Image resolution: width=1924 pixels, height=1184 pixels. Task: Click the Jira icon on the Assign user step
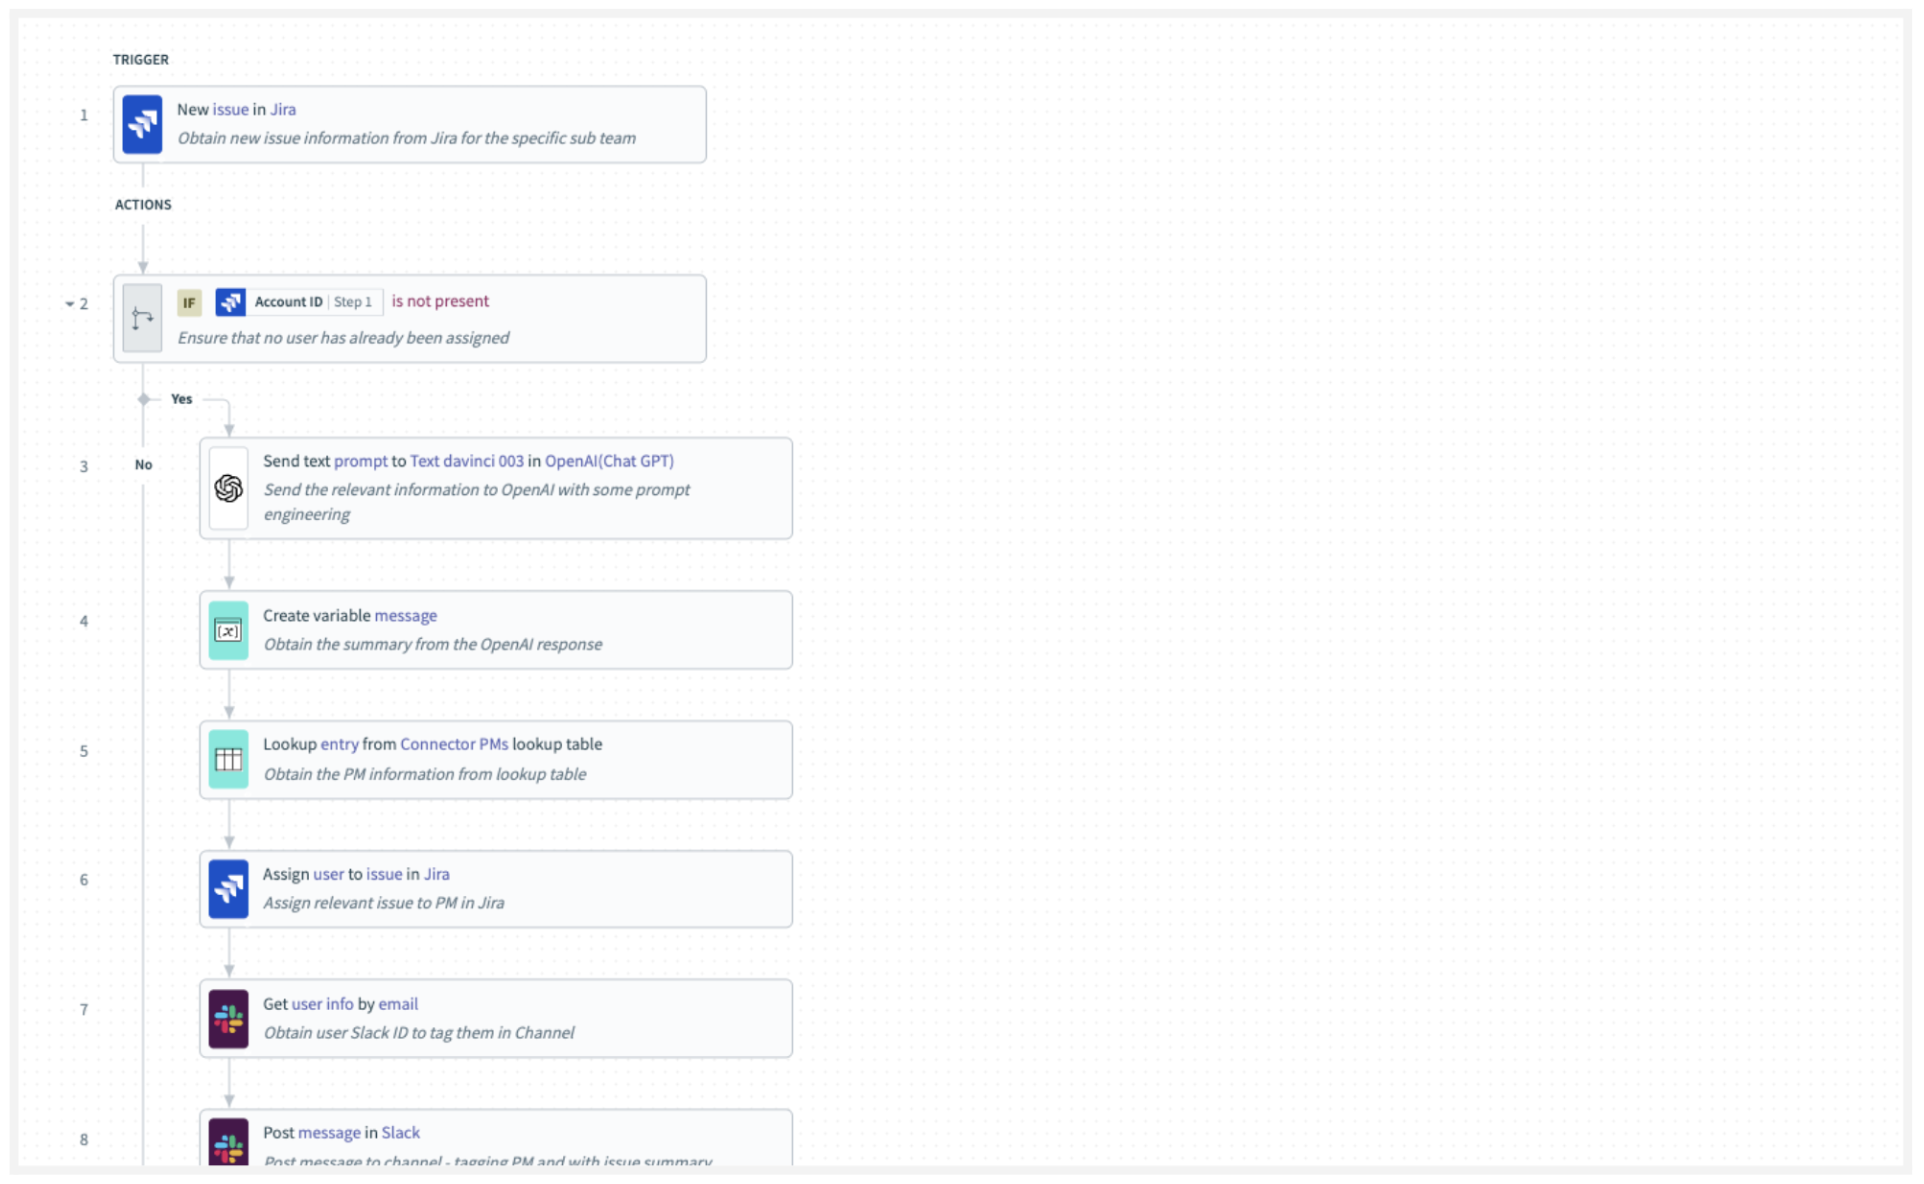[228, 889]
